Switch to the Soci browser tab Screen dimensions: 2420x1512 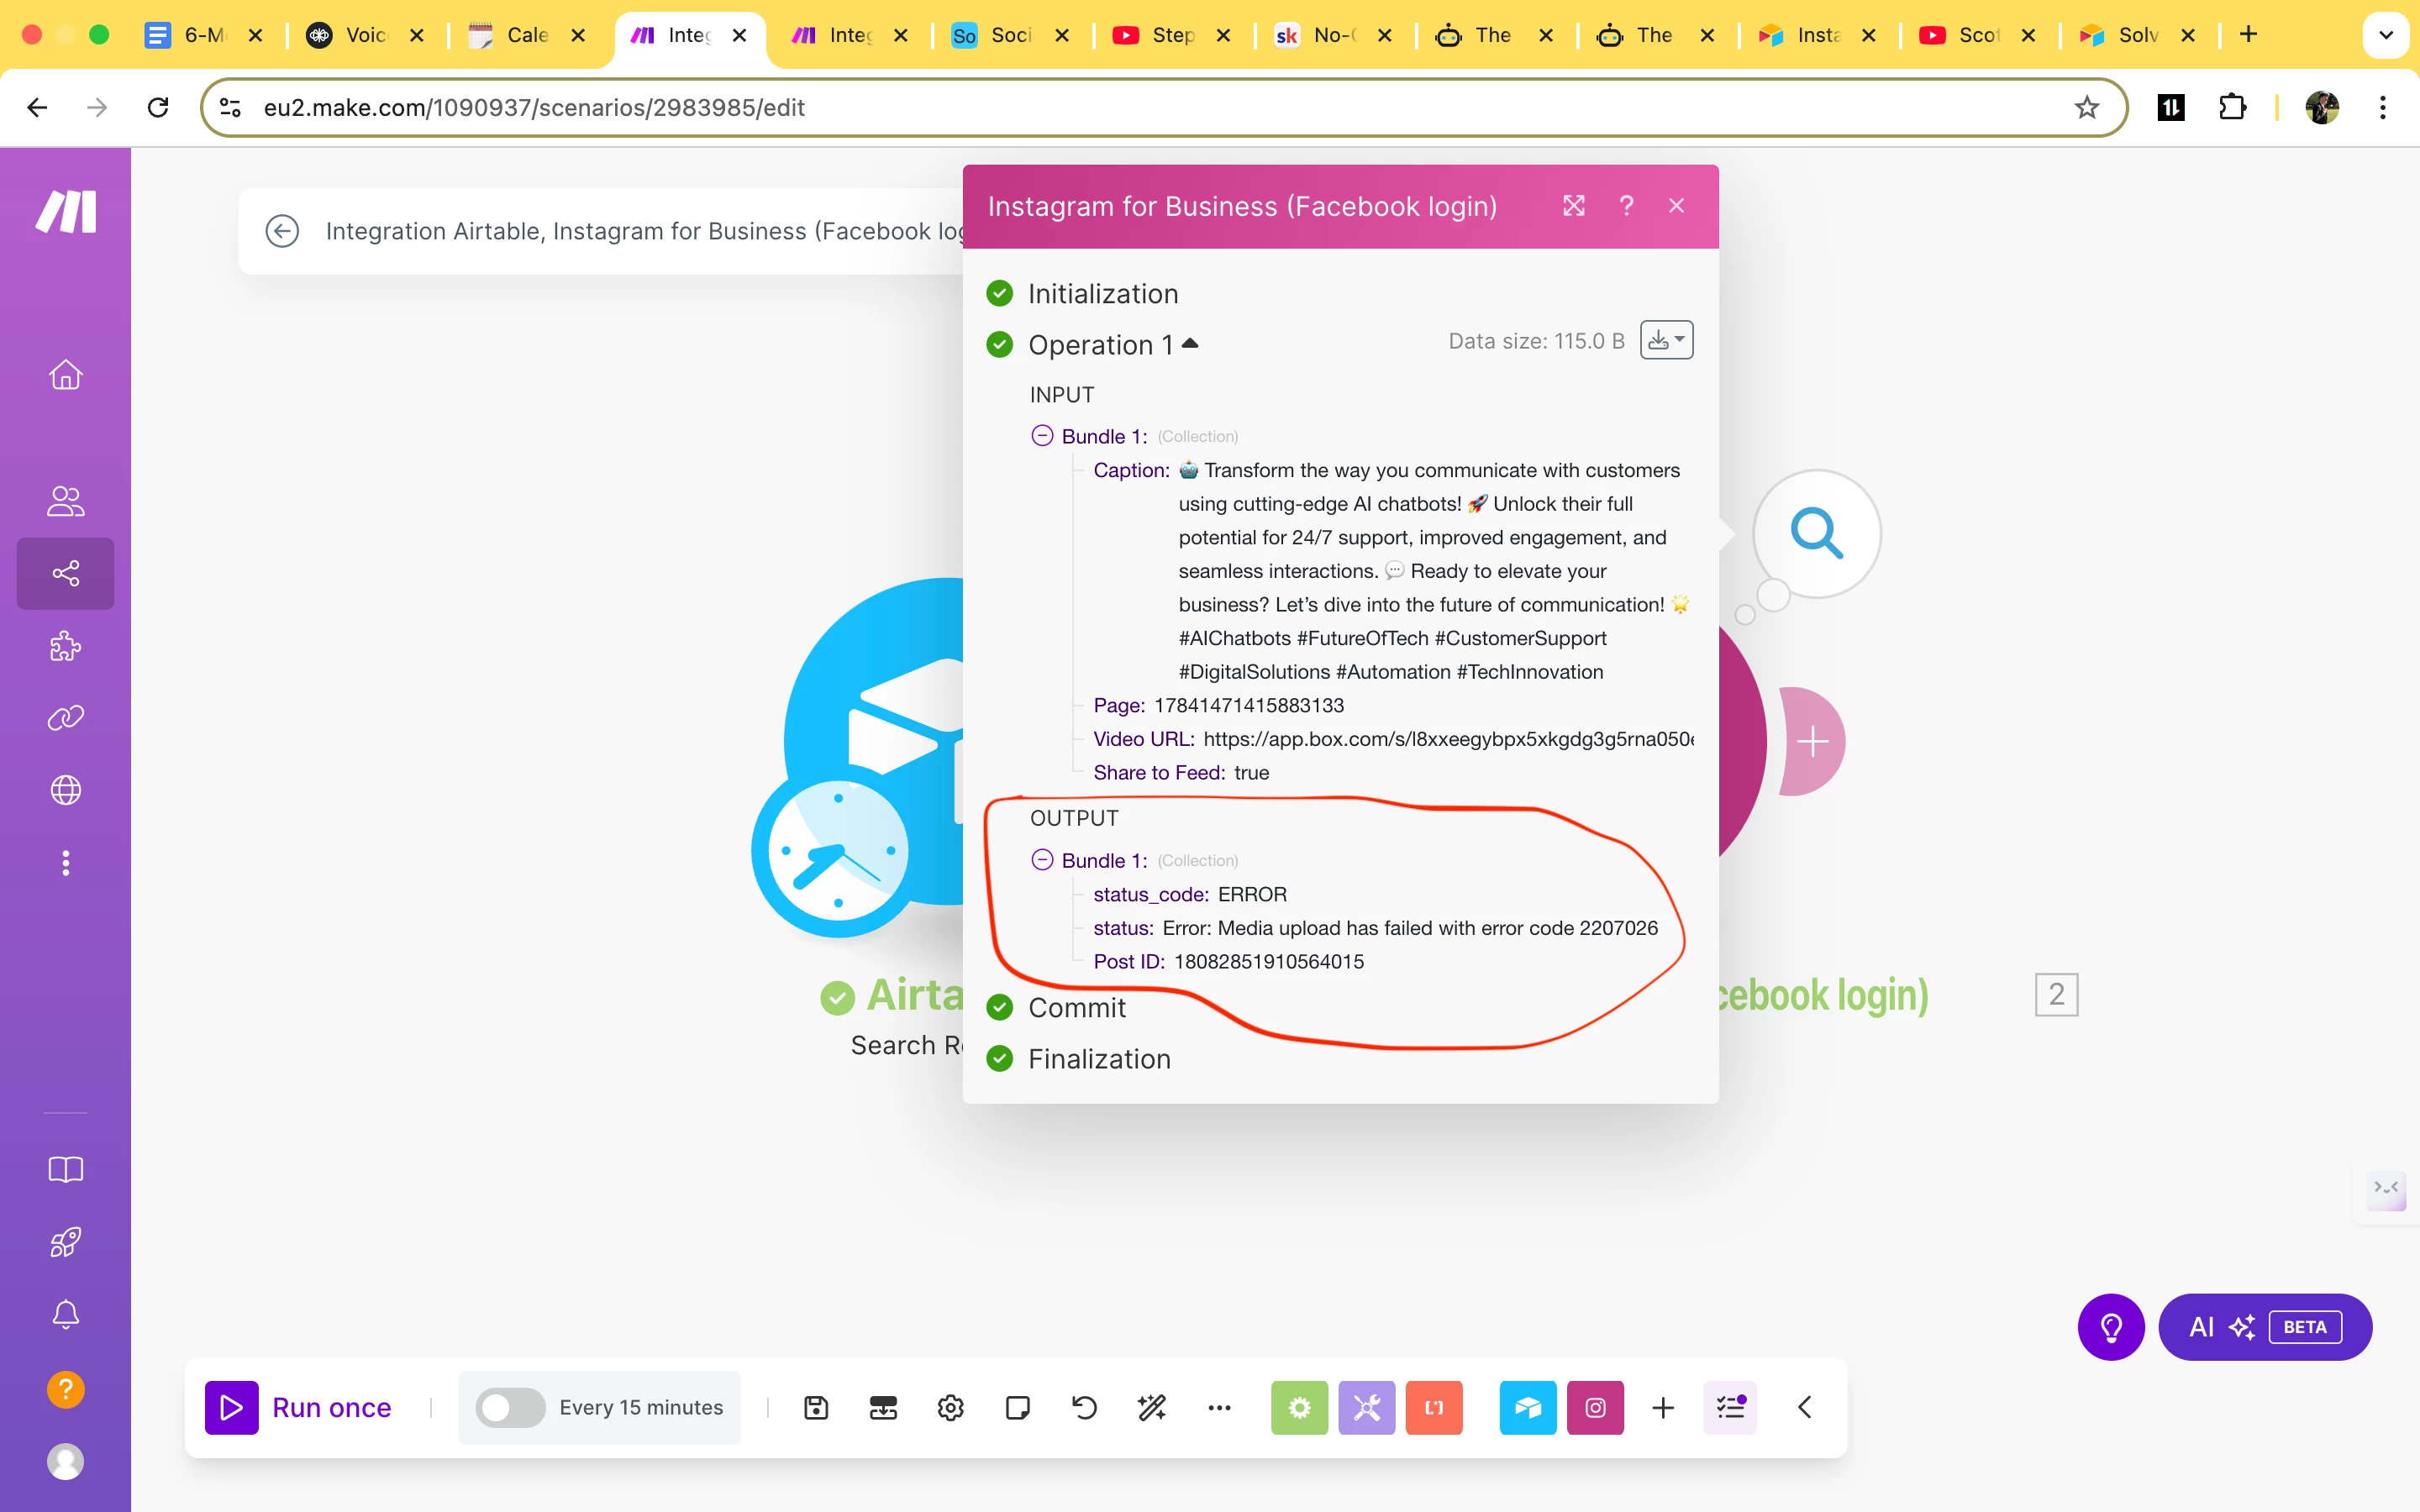pyautogui.click(x=1010, y=35)
